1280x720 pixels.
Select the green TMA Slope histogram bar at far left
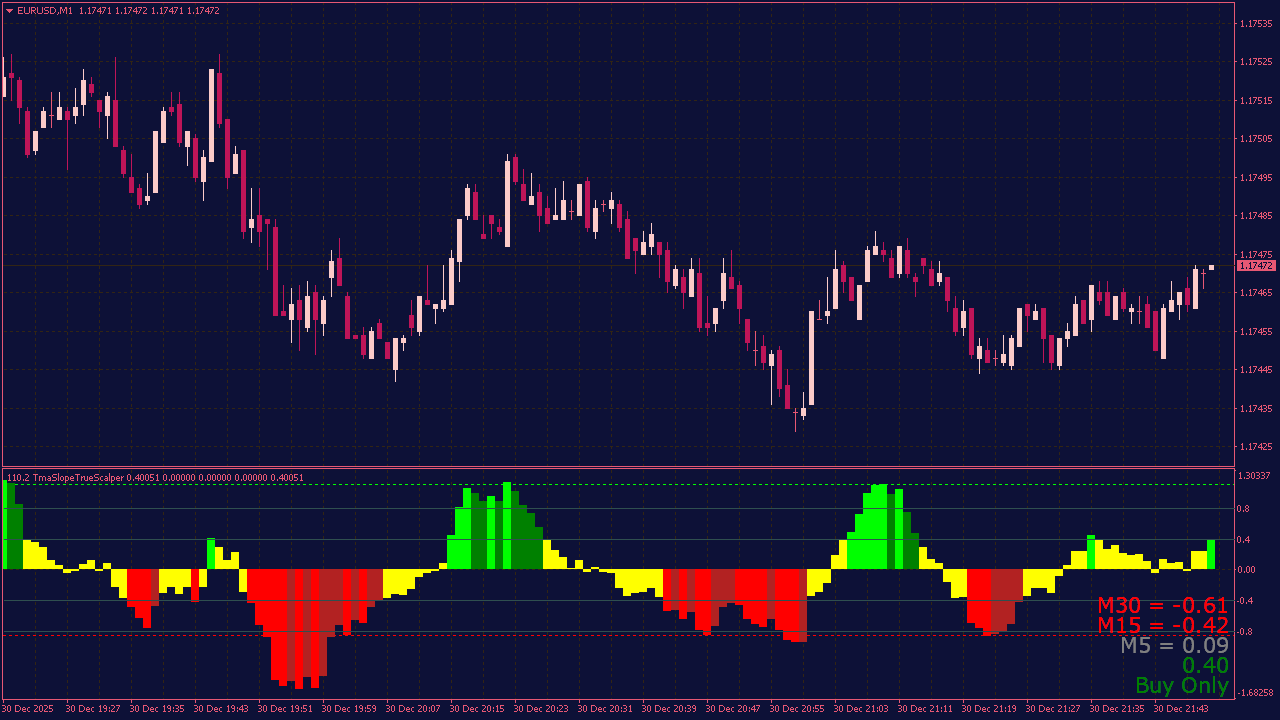tap(10, 520)
